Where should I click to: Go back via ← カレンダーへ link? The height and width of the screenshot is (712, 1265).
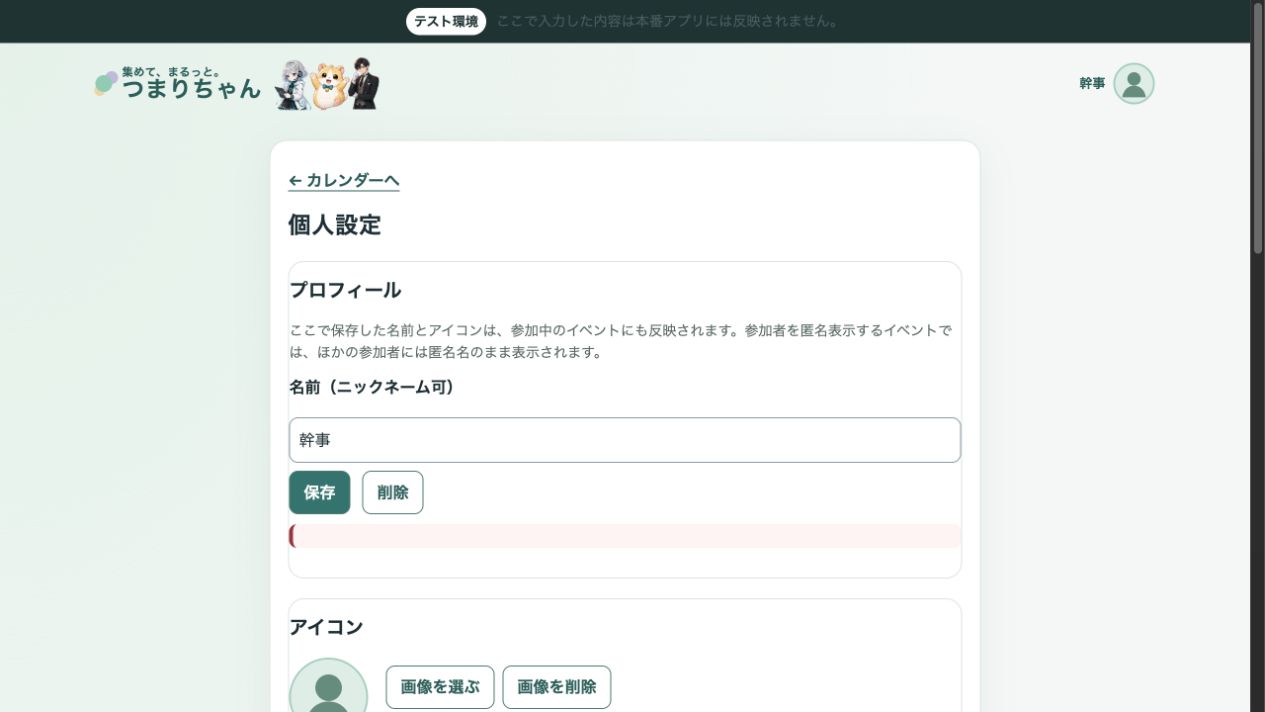point(344,180)
